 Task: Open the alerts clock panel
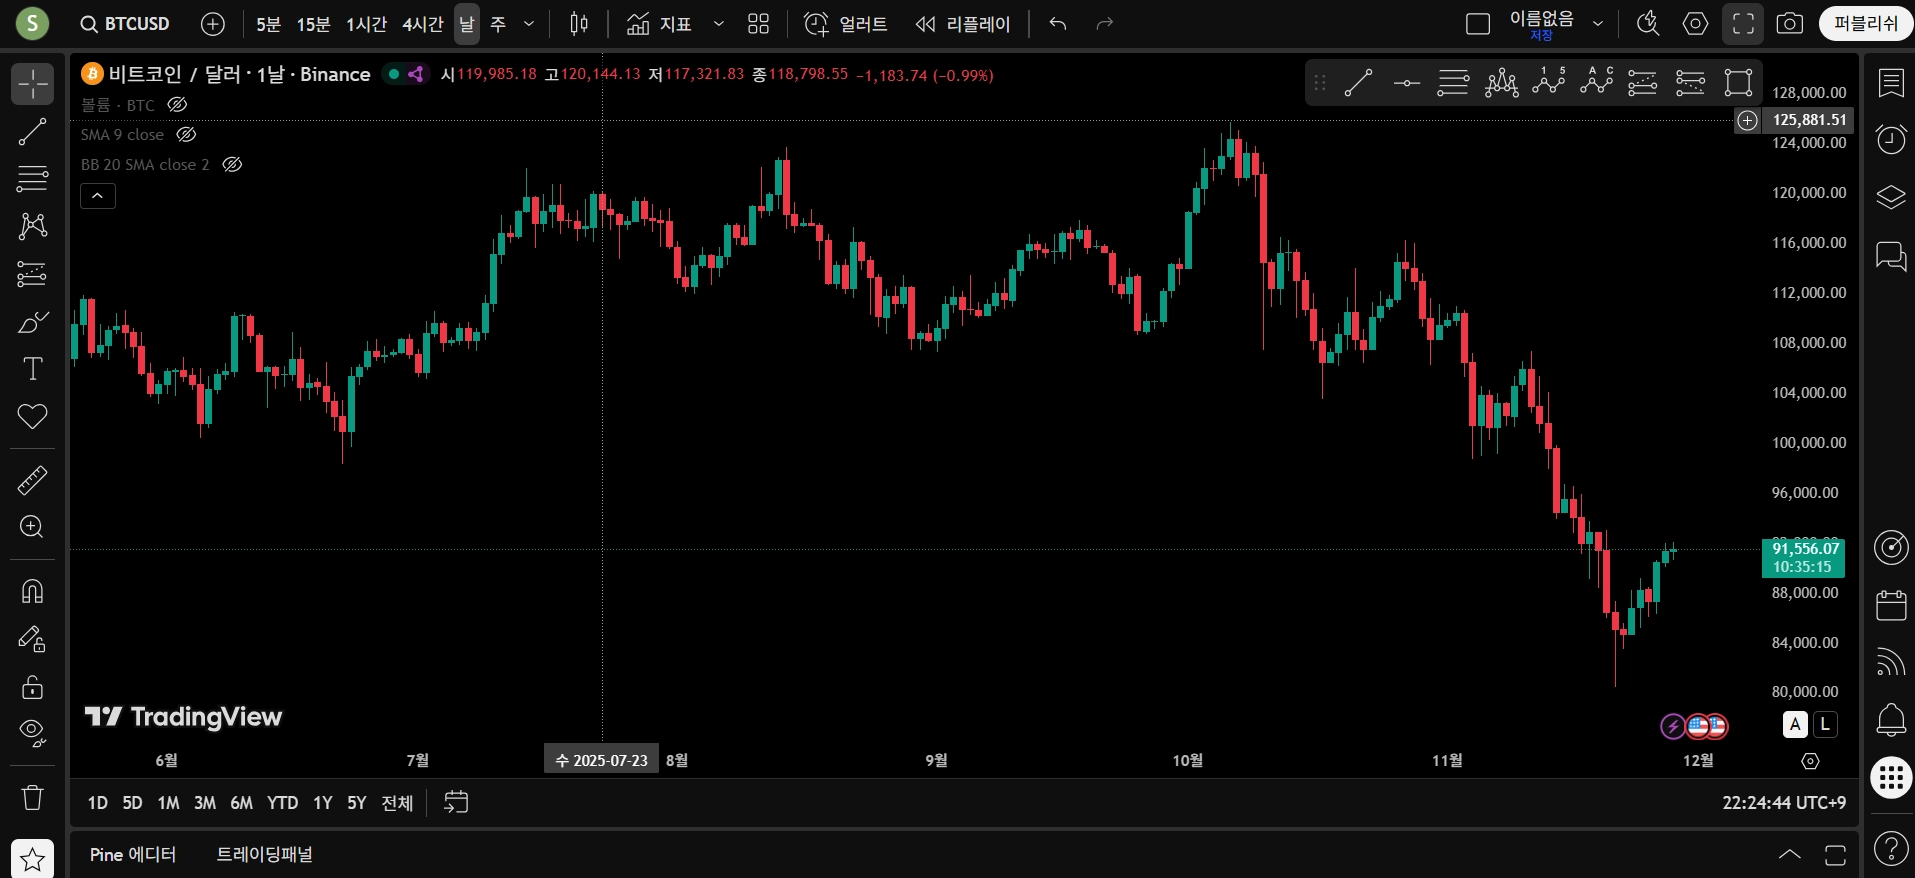coord(1891,140)
